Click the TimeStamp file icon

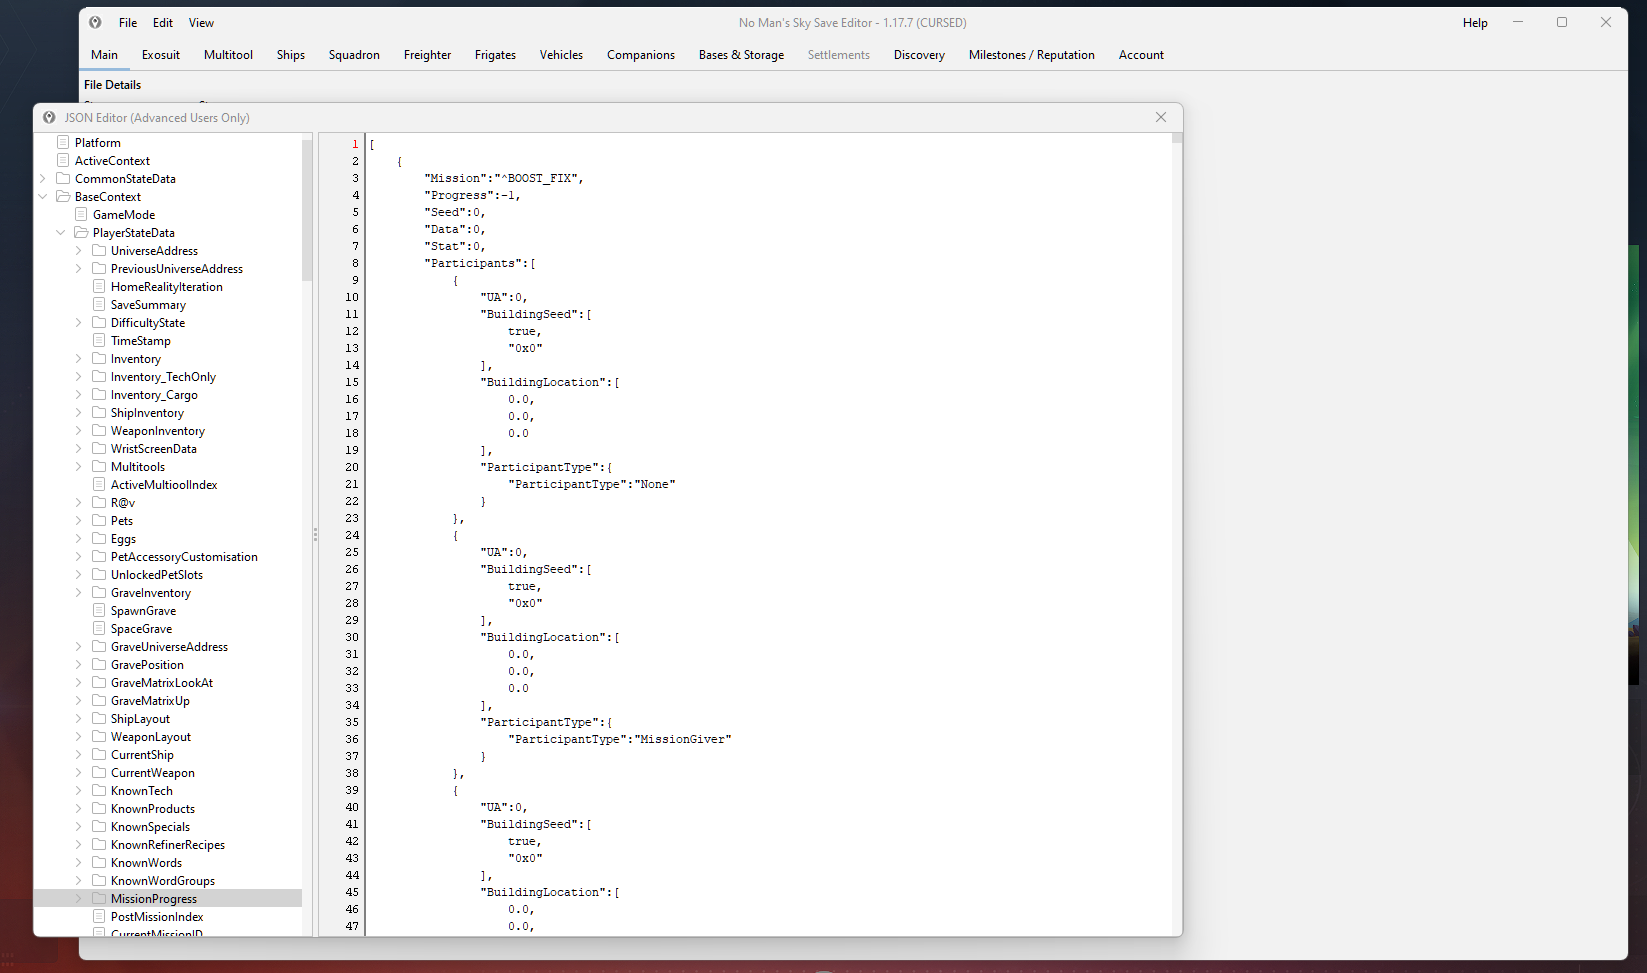pyautogui.click(x=99, y=340)
